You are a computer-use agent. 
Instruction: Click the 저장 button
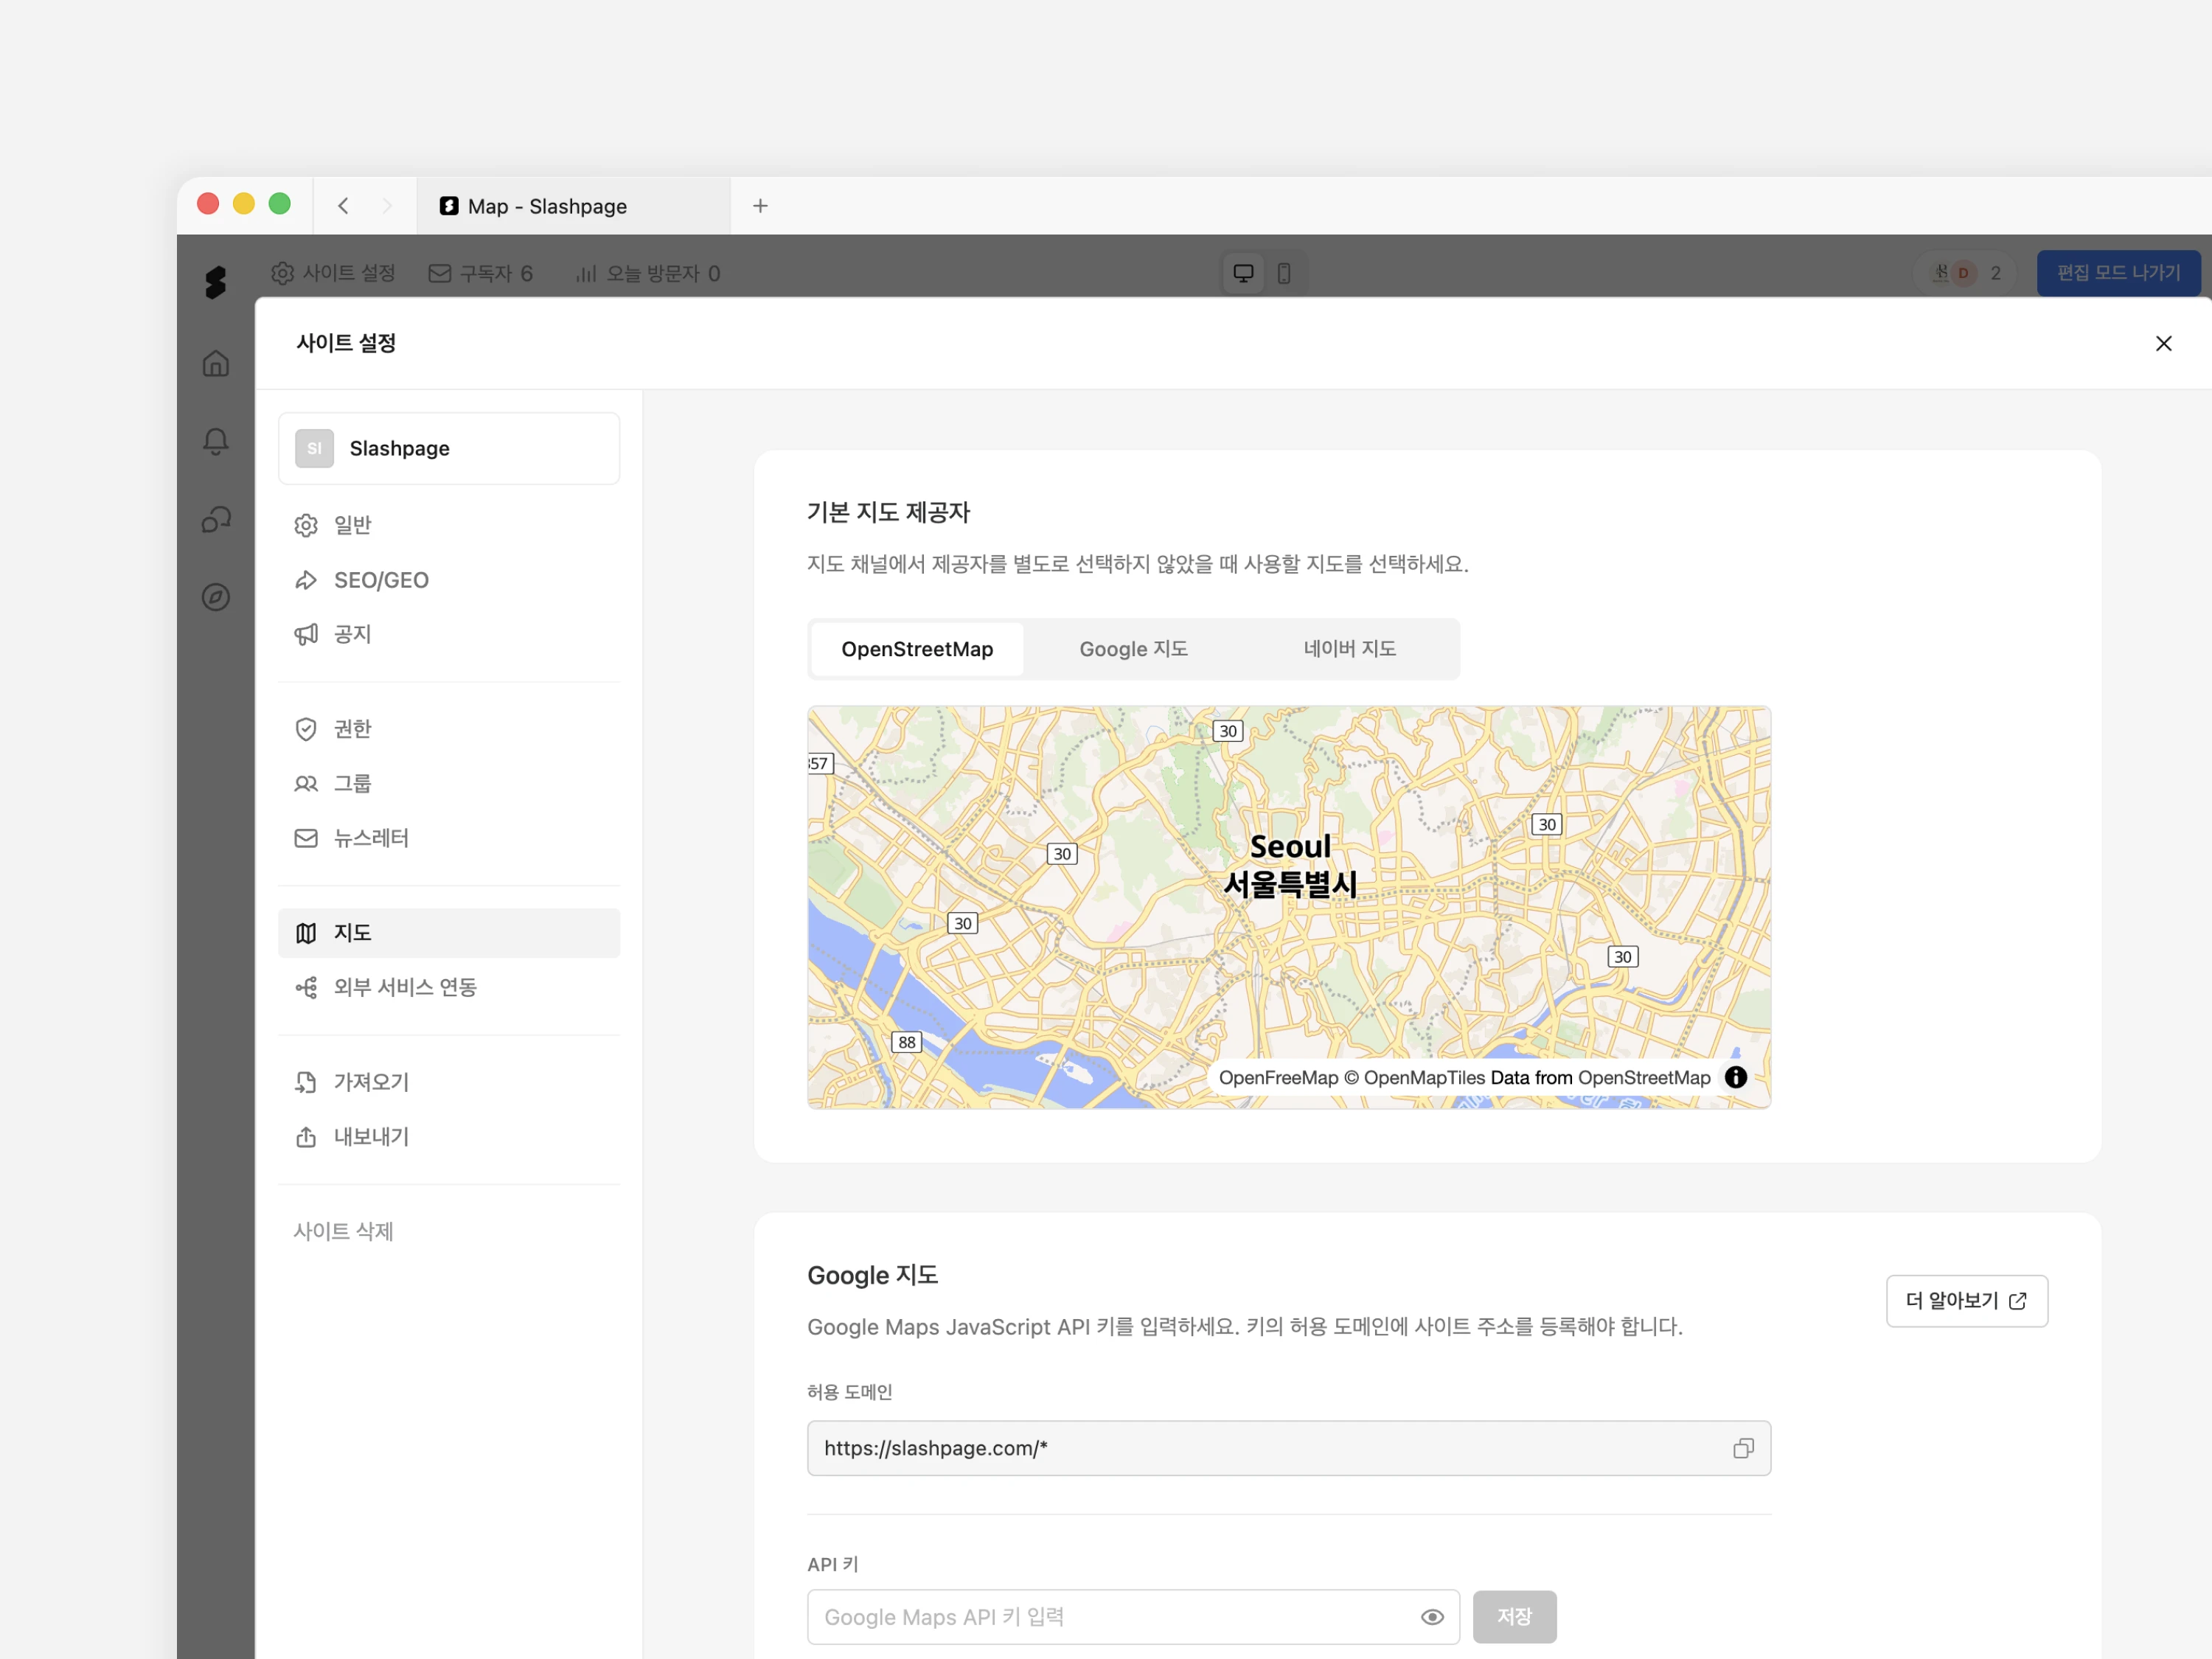point(1514,1617)
